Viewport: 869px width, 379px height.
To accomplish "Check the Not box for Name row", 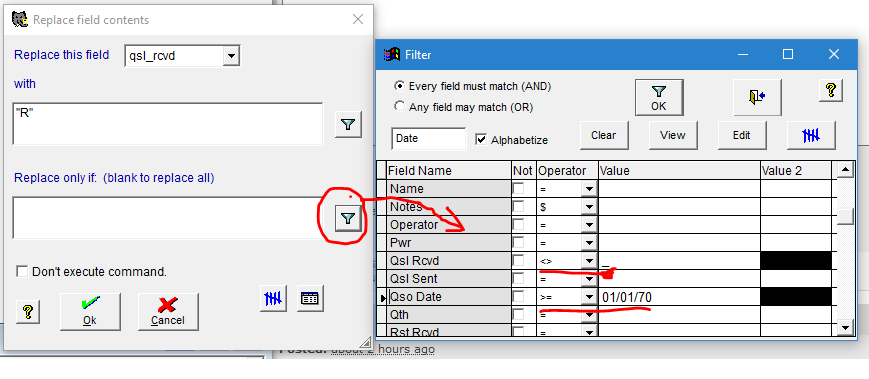I will pos(519,189).
